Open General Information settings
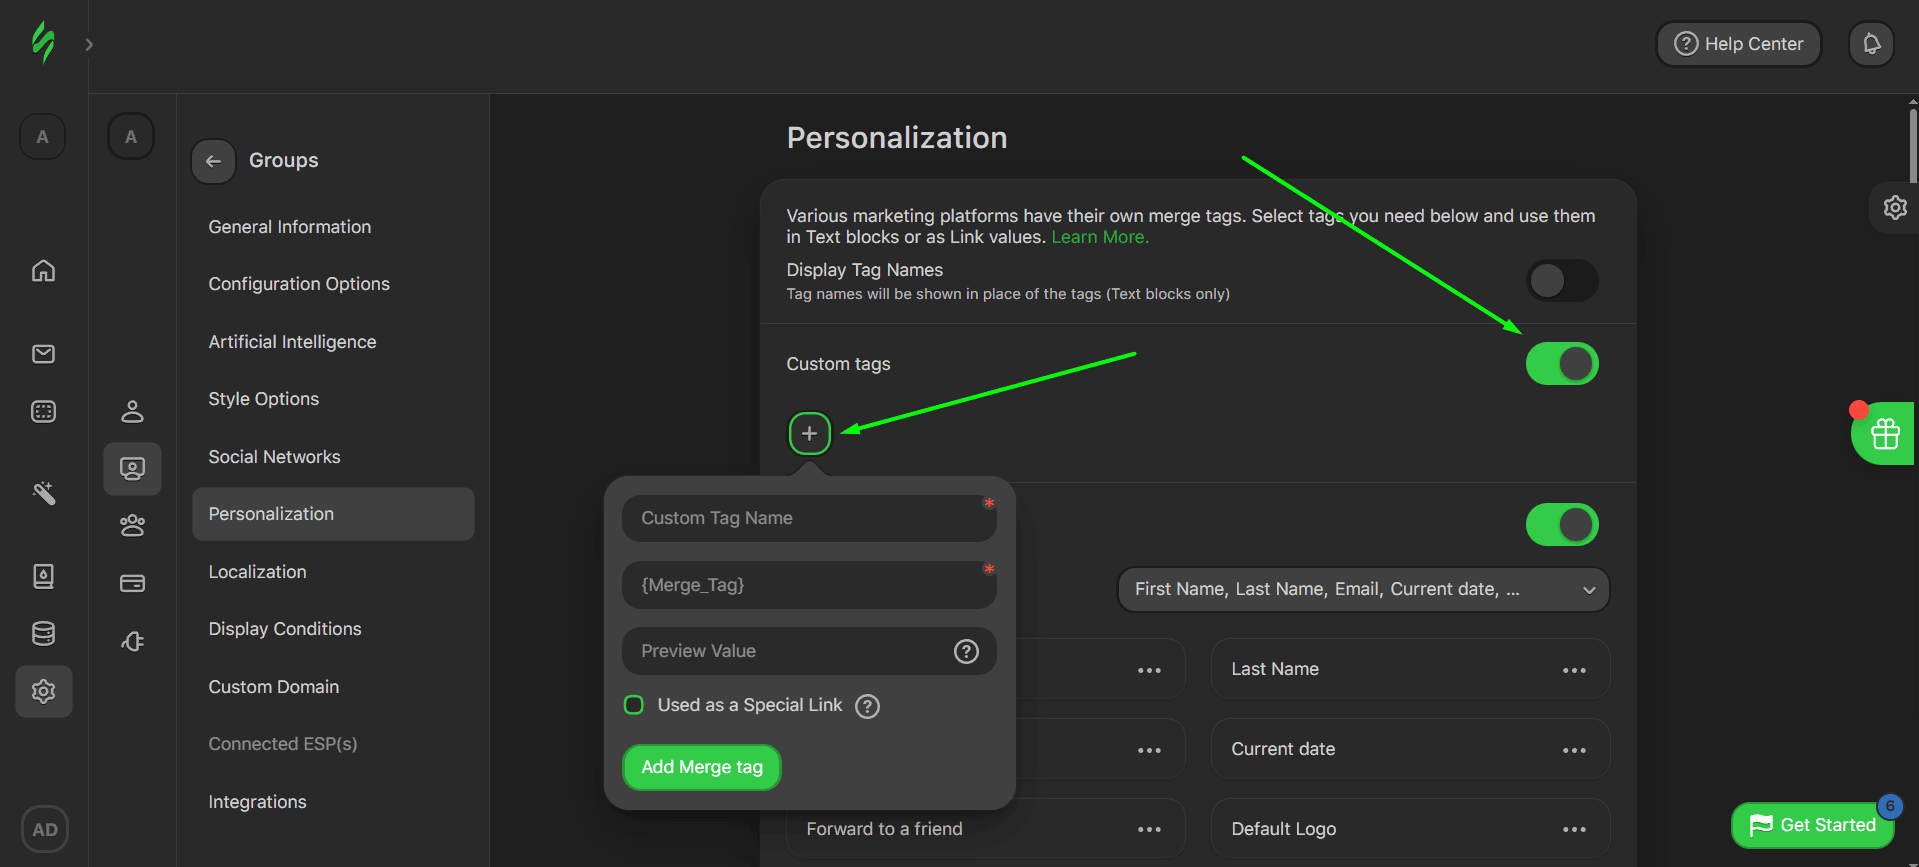 tap(333, 227)
